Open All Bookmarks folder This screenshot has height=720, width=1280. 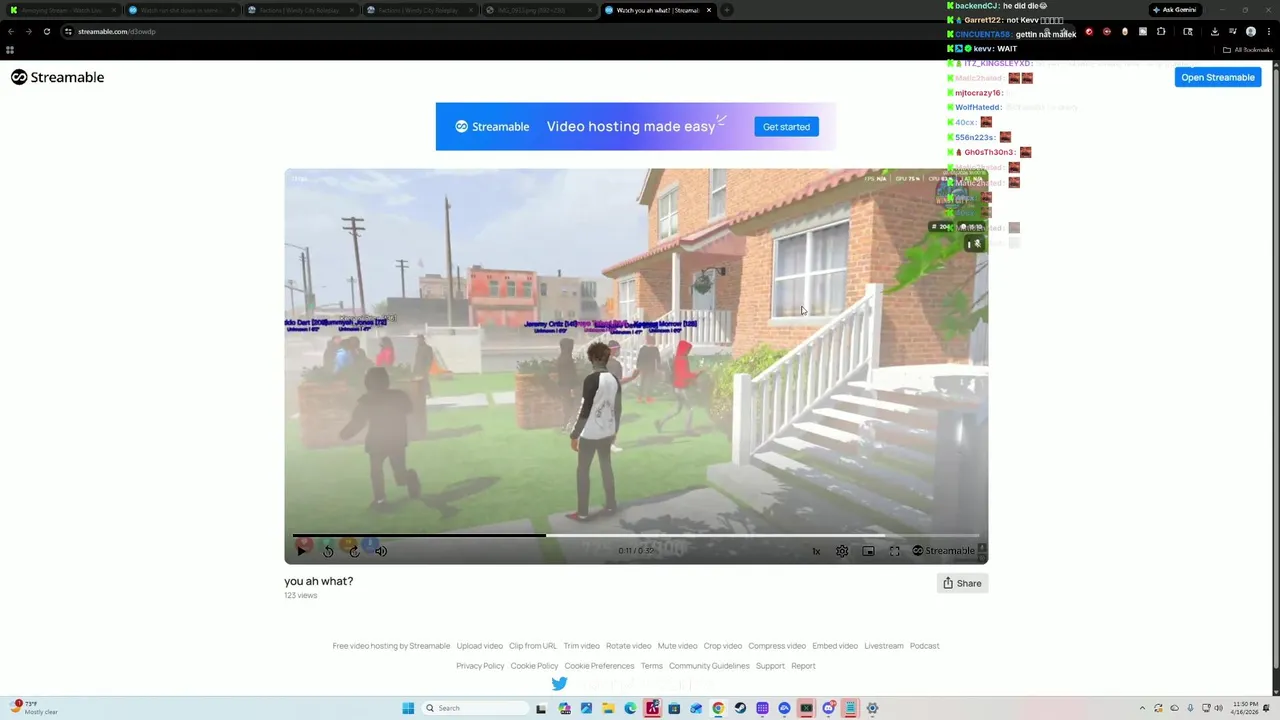(1247, 50)
